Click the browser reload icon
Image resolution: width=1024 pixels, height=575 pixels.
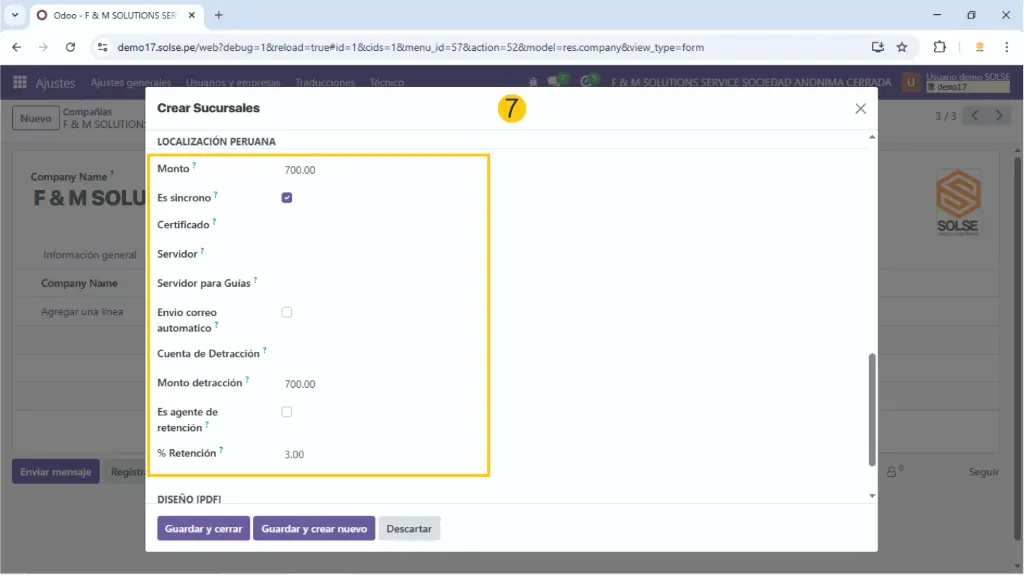(x=70, y=47)
